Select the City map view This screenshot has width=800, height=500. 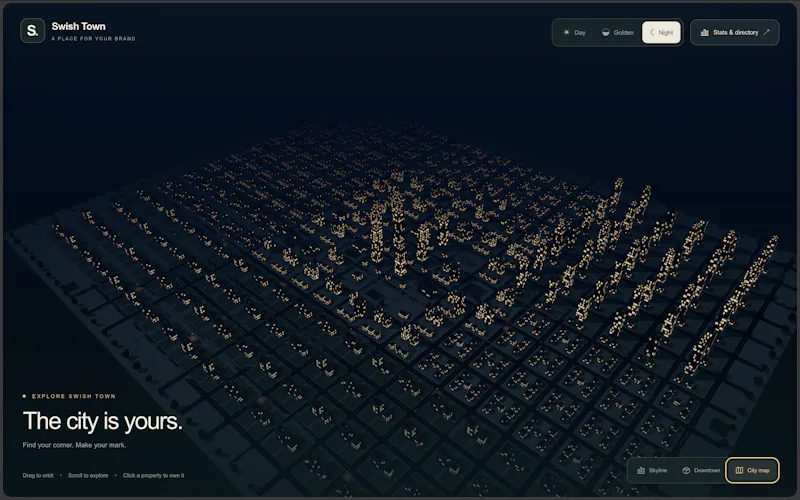753,470
